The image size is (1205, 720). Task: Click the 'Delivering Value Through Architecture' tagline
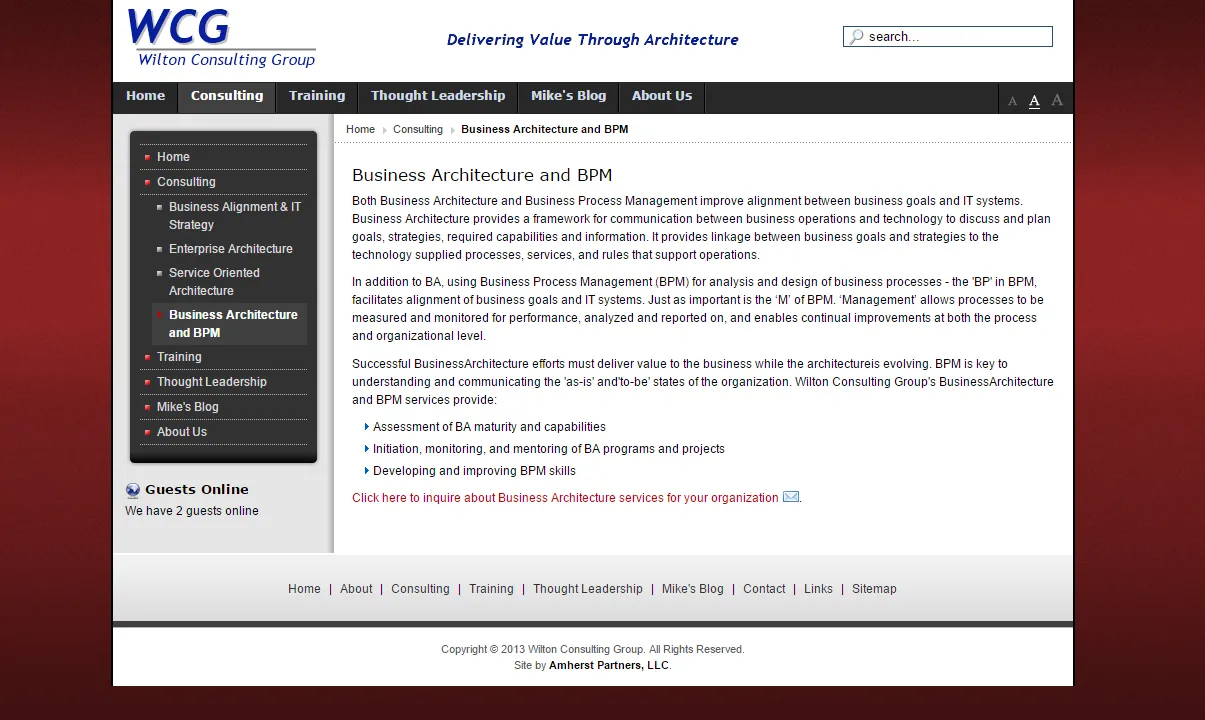click(x=593, y=40)
